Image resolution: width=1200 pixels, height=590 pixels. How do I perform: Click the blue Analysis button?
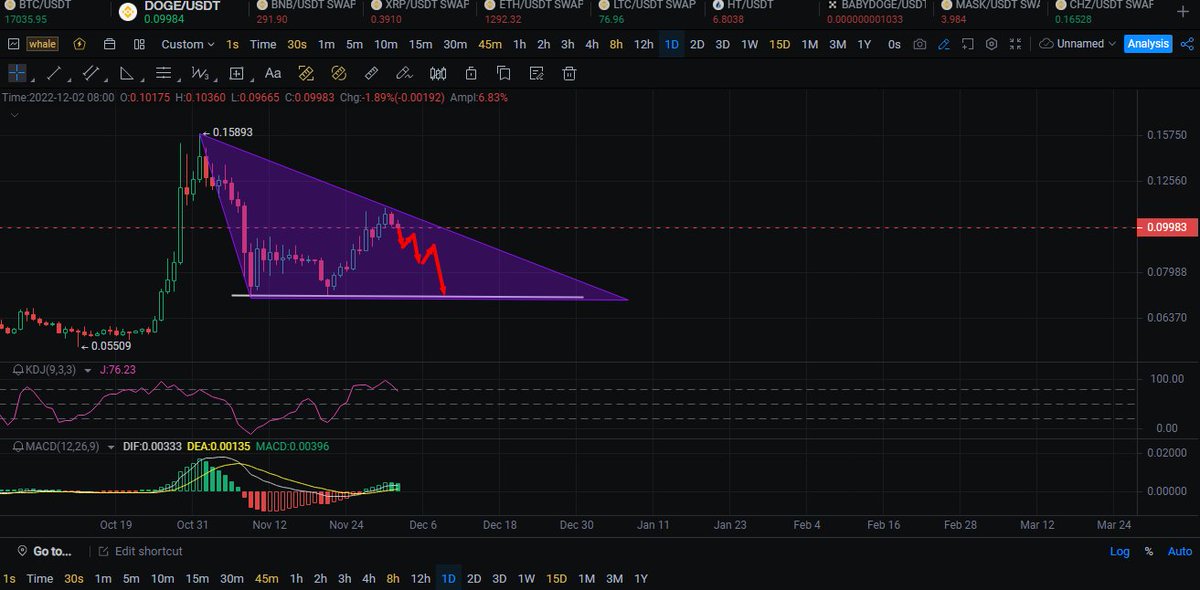tap(1148, 44)
